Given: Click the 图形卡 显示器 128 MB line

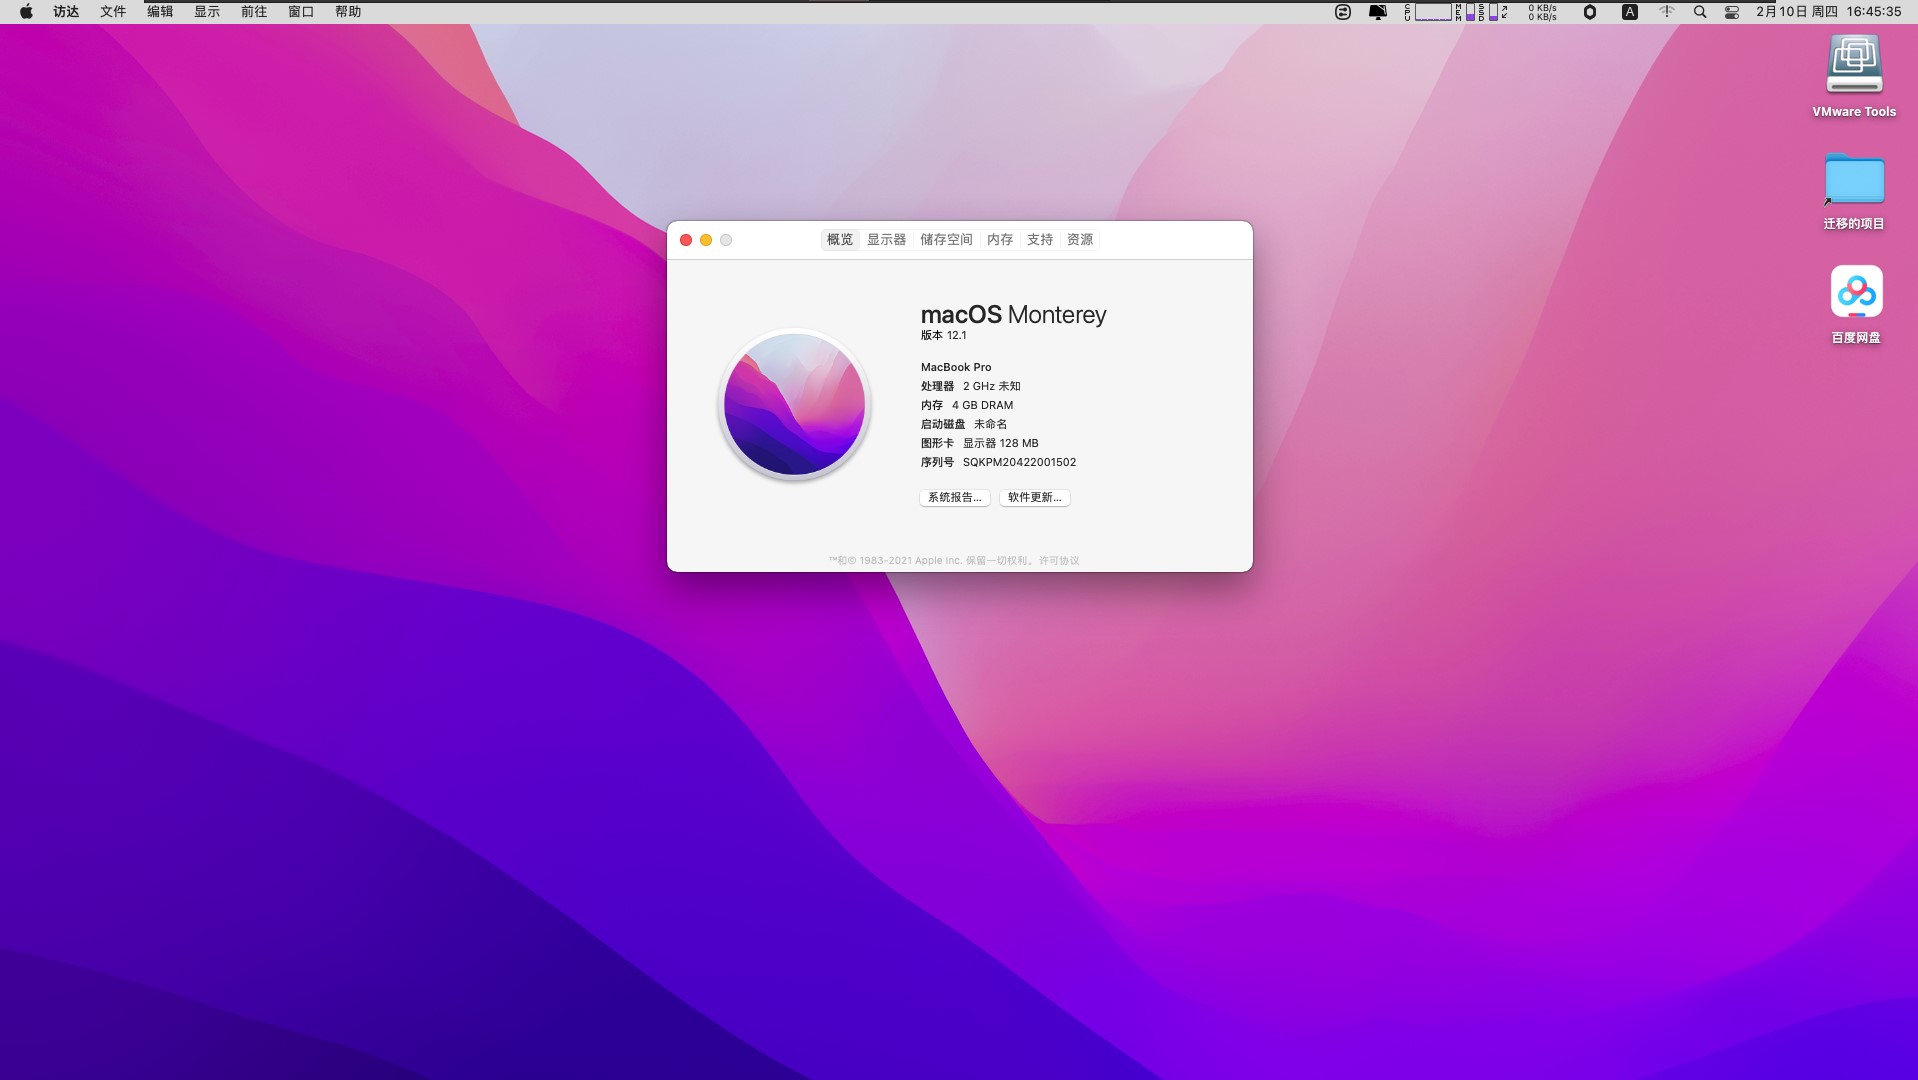Looking at the screenshot, I should (980, 443).
